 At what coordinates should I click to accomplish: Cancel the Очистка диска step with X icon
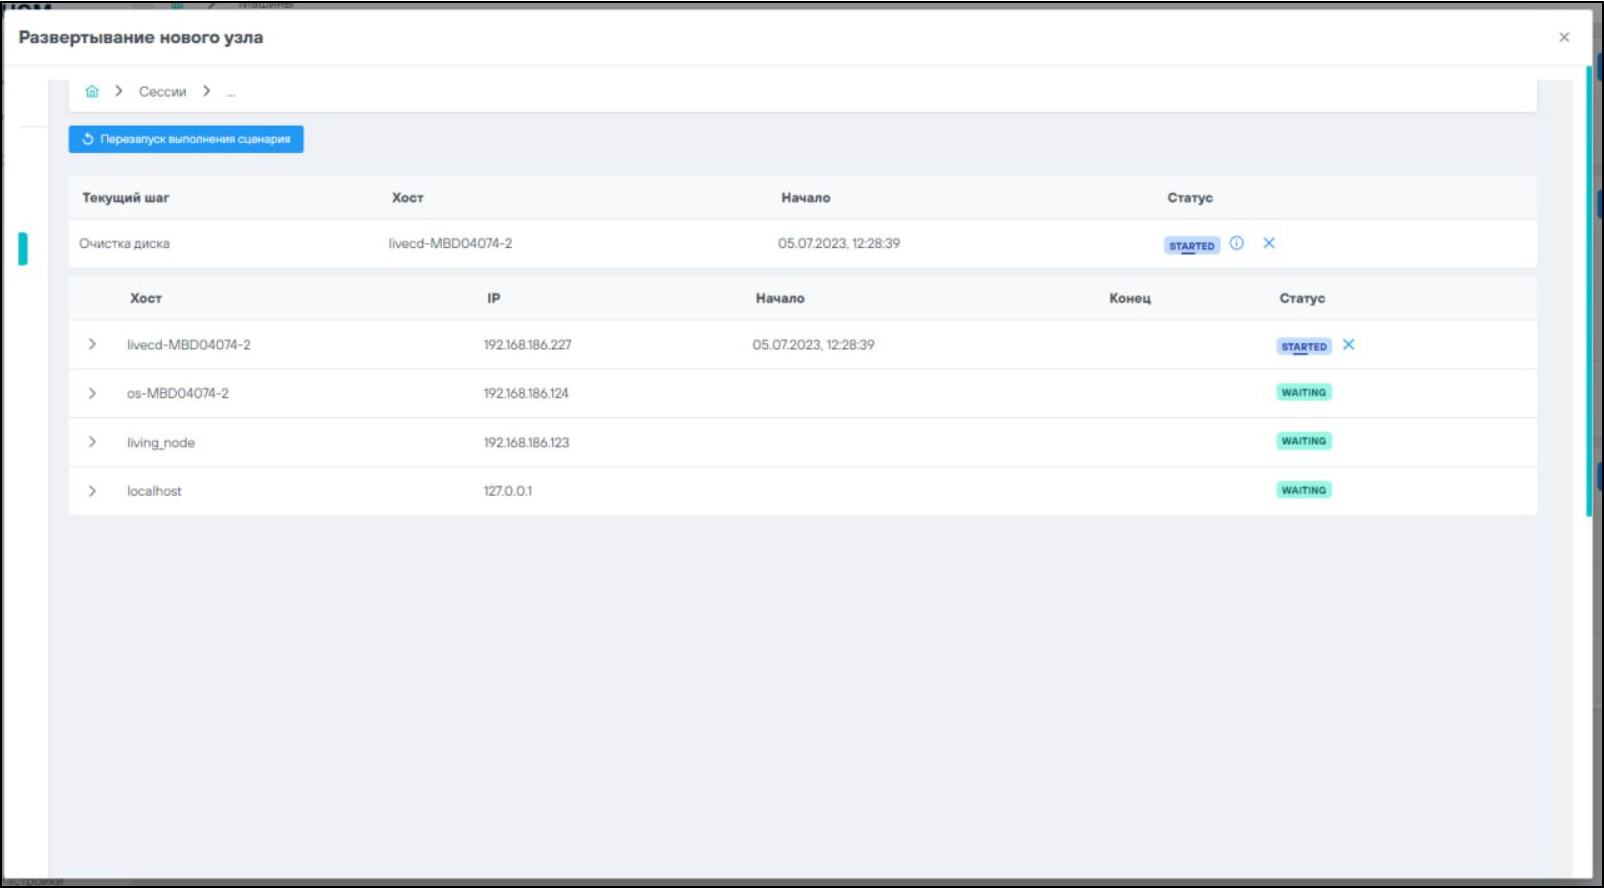click(x=1269, y=243)
